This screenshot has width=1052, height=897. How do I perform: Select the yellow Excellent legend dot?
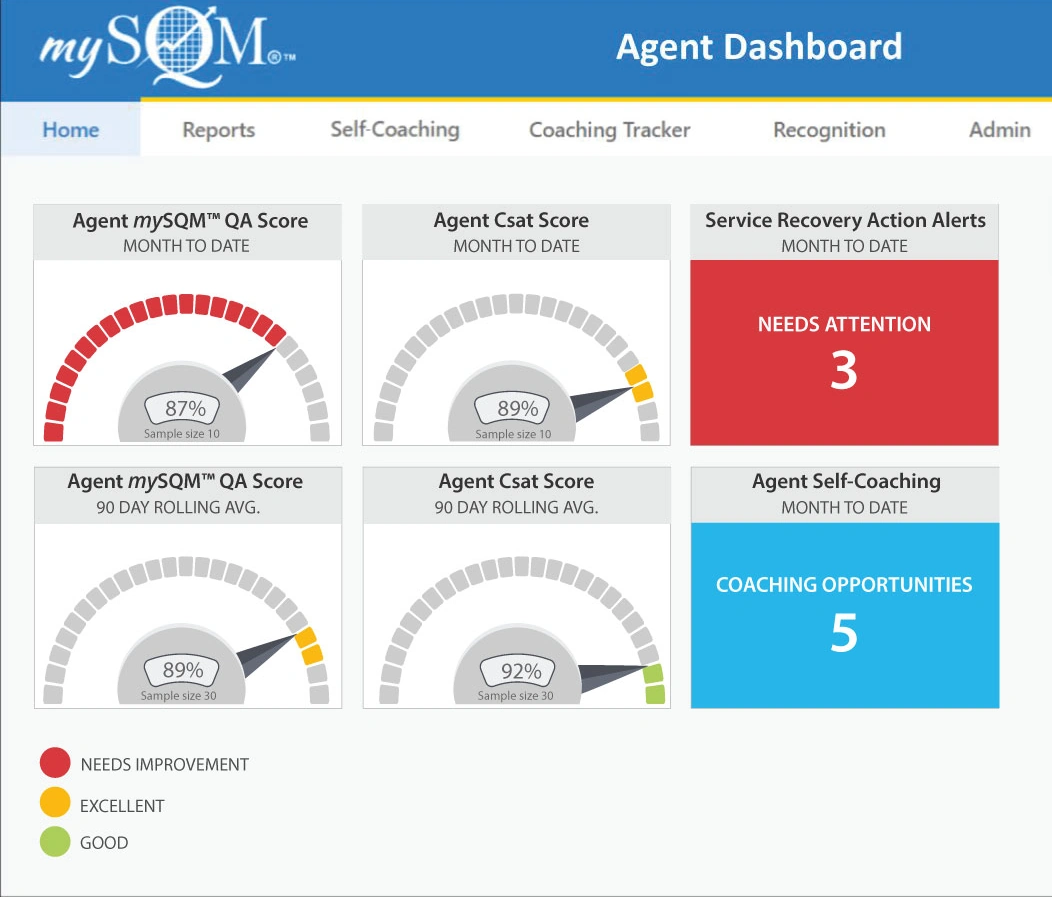pyautogui.click(x=55, y=803)
